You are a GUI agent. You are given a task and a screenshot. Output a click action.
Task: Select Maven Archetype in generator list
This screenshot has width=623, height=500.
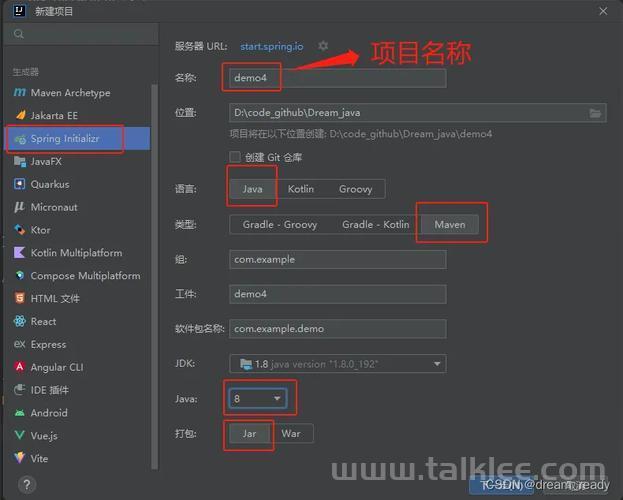click(x=78, y=93)
